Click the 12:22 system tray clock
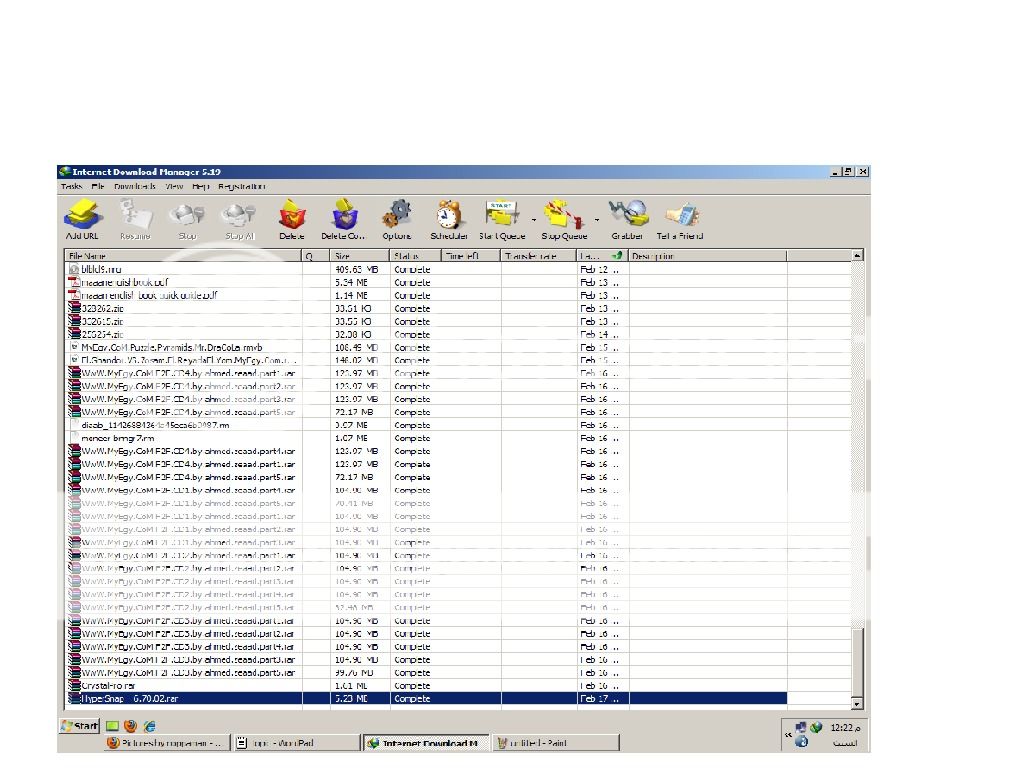This screenshot has width=1024, height=768. click(845, 728)
